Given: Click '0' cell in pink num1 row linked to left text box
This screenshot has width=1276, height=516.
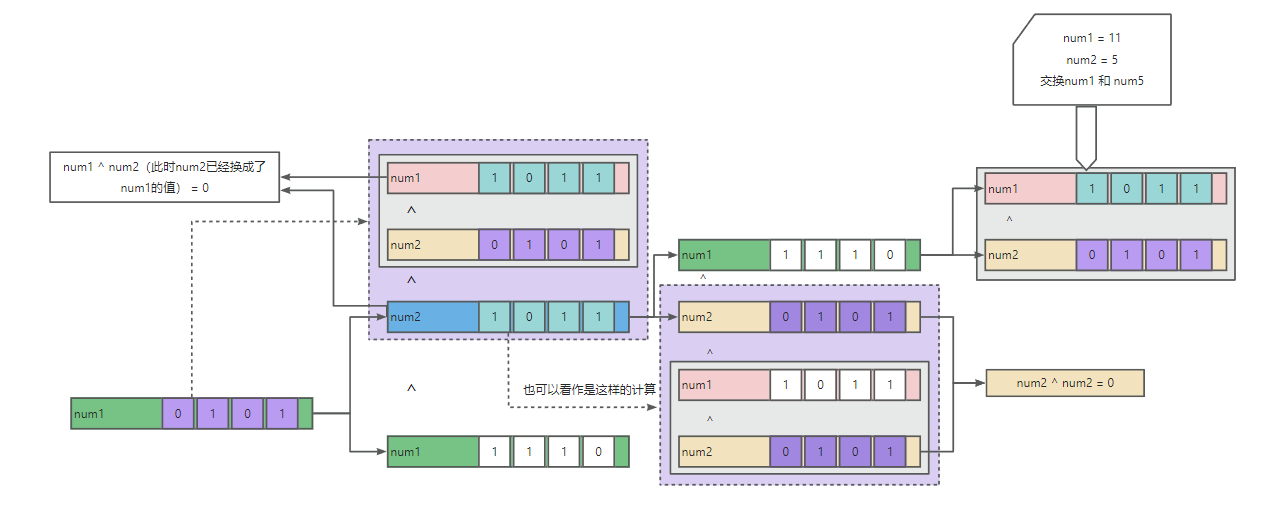Looking at the screenshot, I should (530, 178).
